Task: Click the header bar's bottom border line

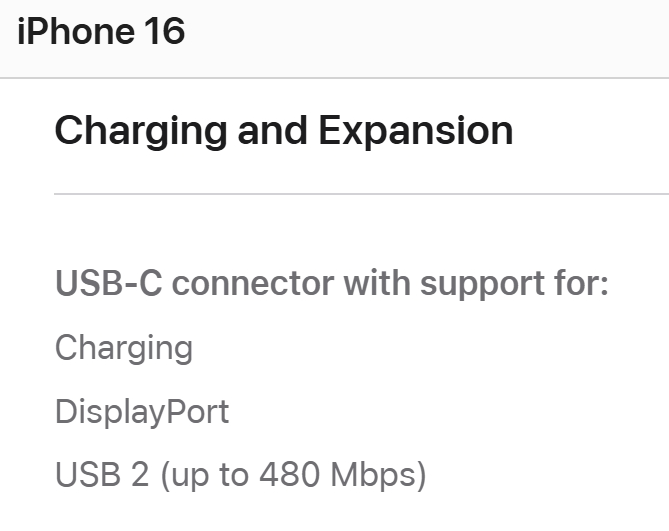Action: (x=334, y=78)
